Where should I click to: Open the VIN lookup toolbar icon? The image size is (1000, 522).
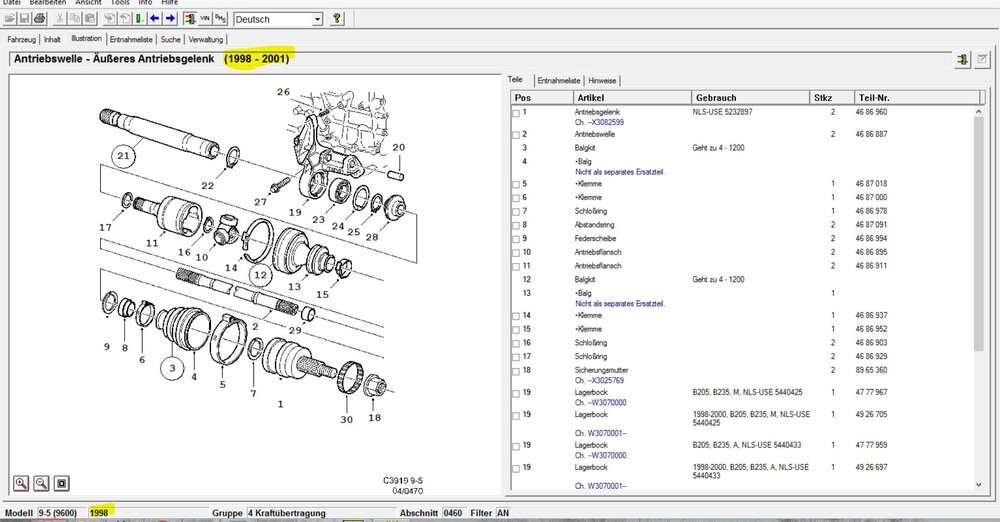(x=205, y=19)
